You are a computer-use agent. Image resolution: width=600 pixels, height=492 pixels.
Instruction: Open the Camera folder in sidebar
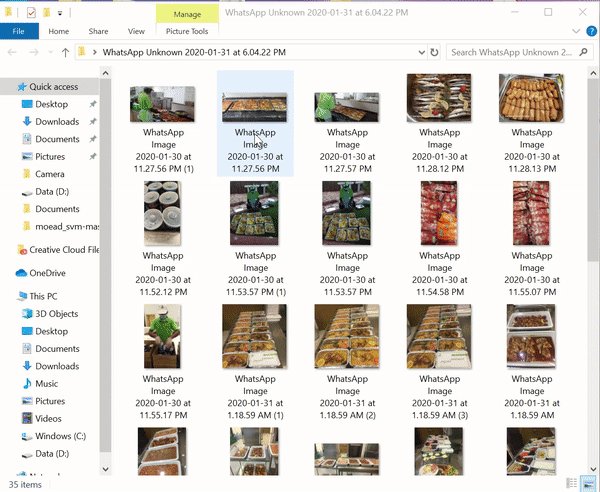click(49, 174)
